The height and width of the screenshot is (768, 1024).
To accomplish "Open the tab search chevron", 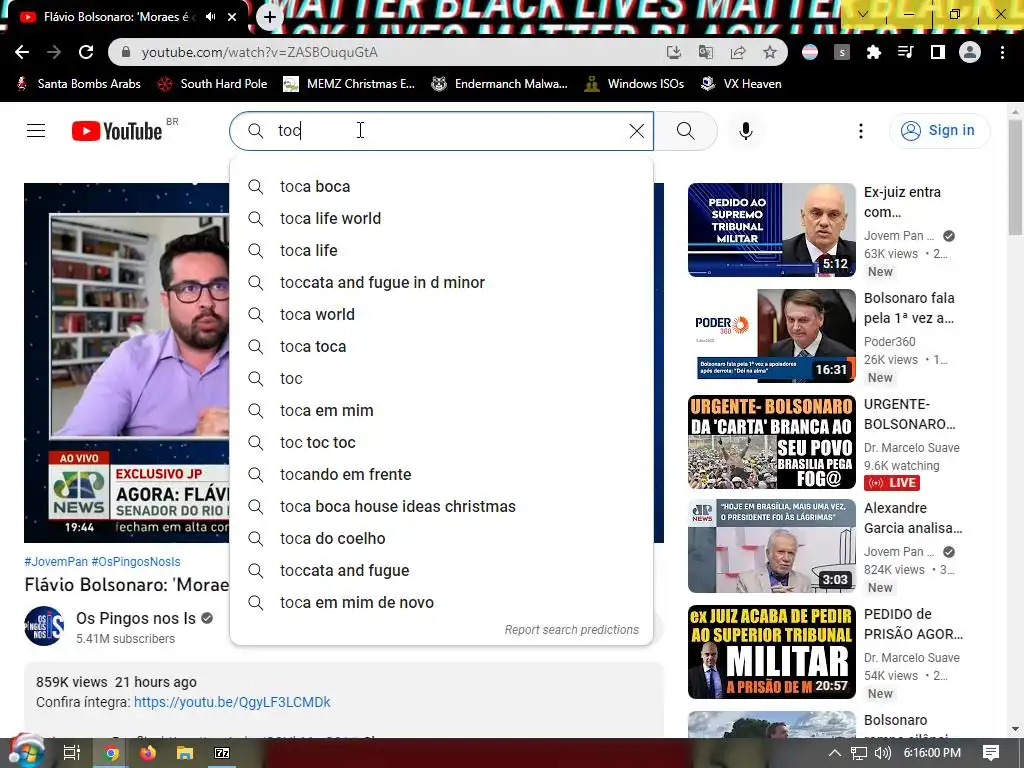I will pyautogui.click(x=863, y=14).
